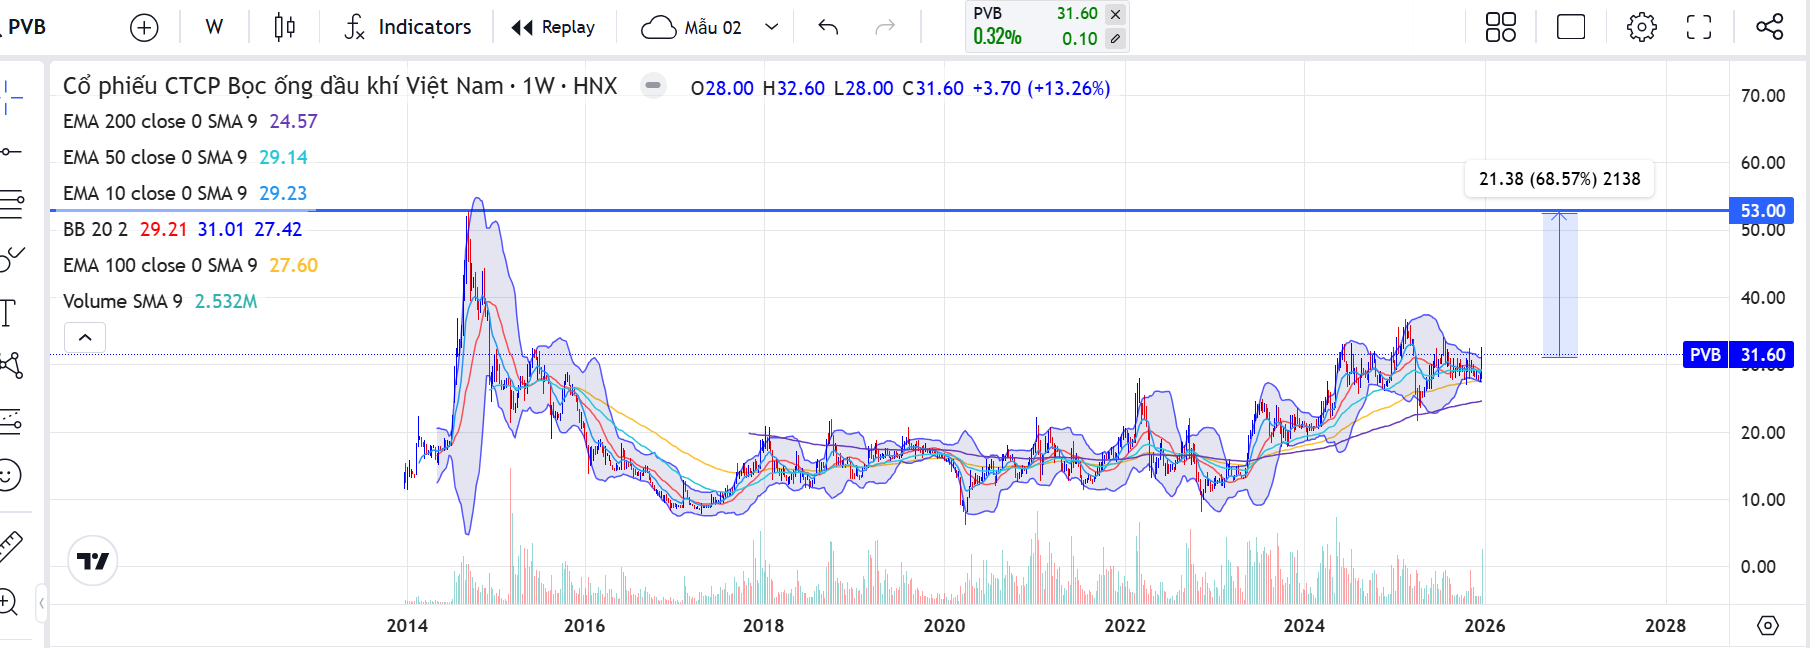This screenshot has height=648, width=1810.
Task: Expand the layout dropdown chevron beside Mẫu 02
Action: (771, 27)
